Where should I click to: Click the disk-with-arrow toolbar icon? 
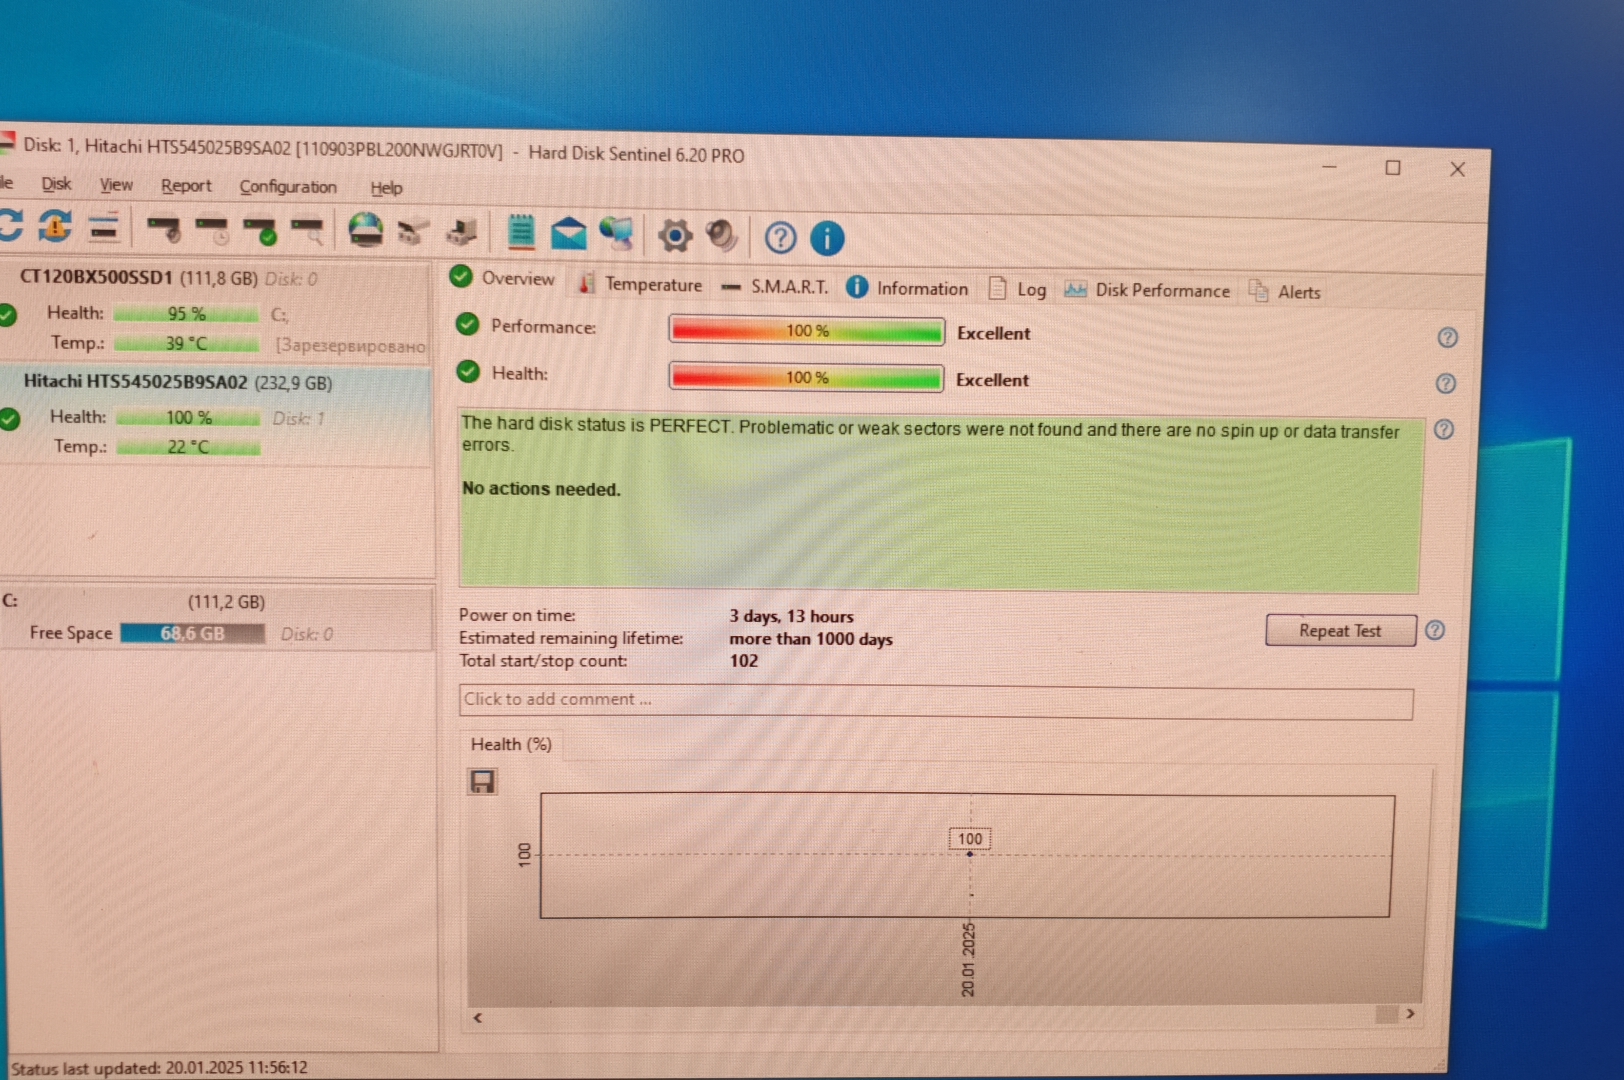click(x=413, y=233)
